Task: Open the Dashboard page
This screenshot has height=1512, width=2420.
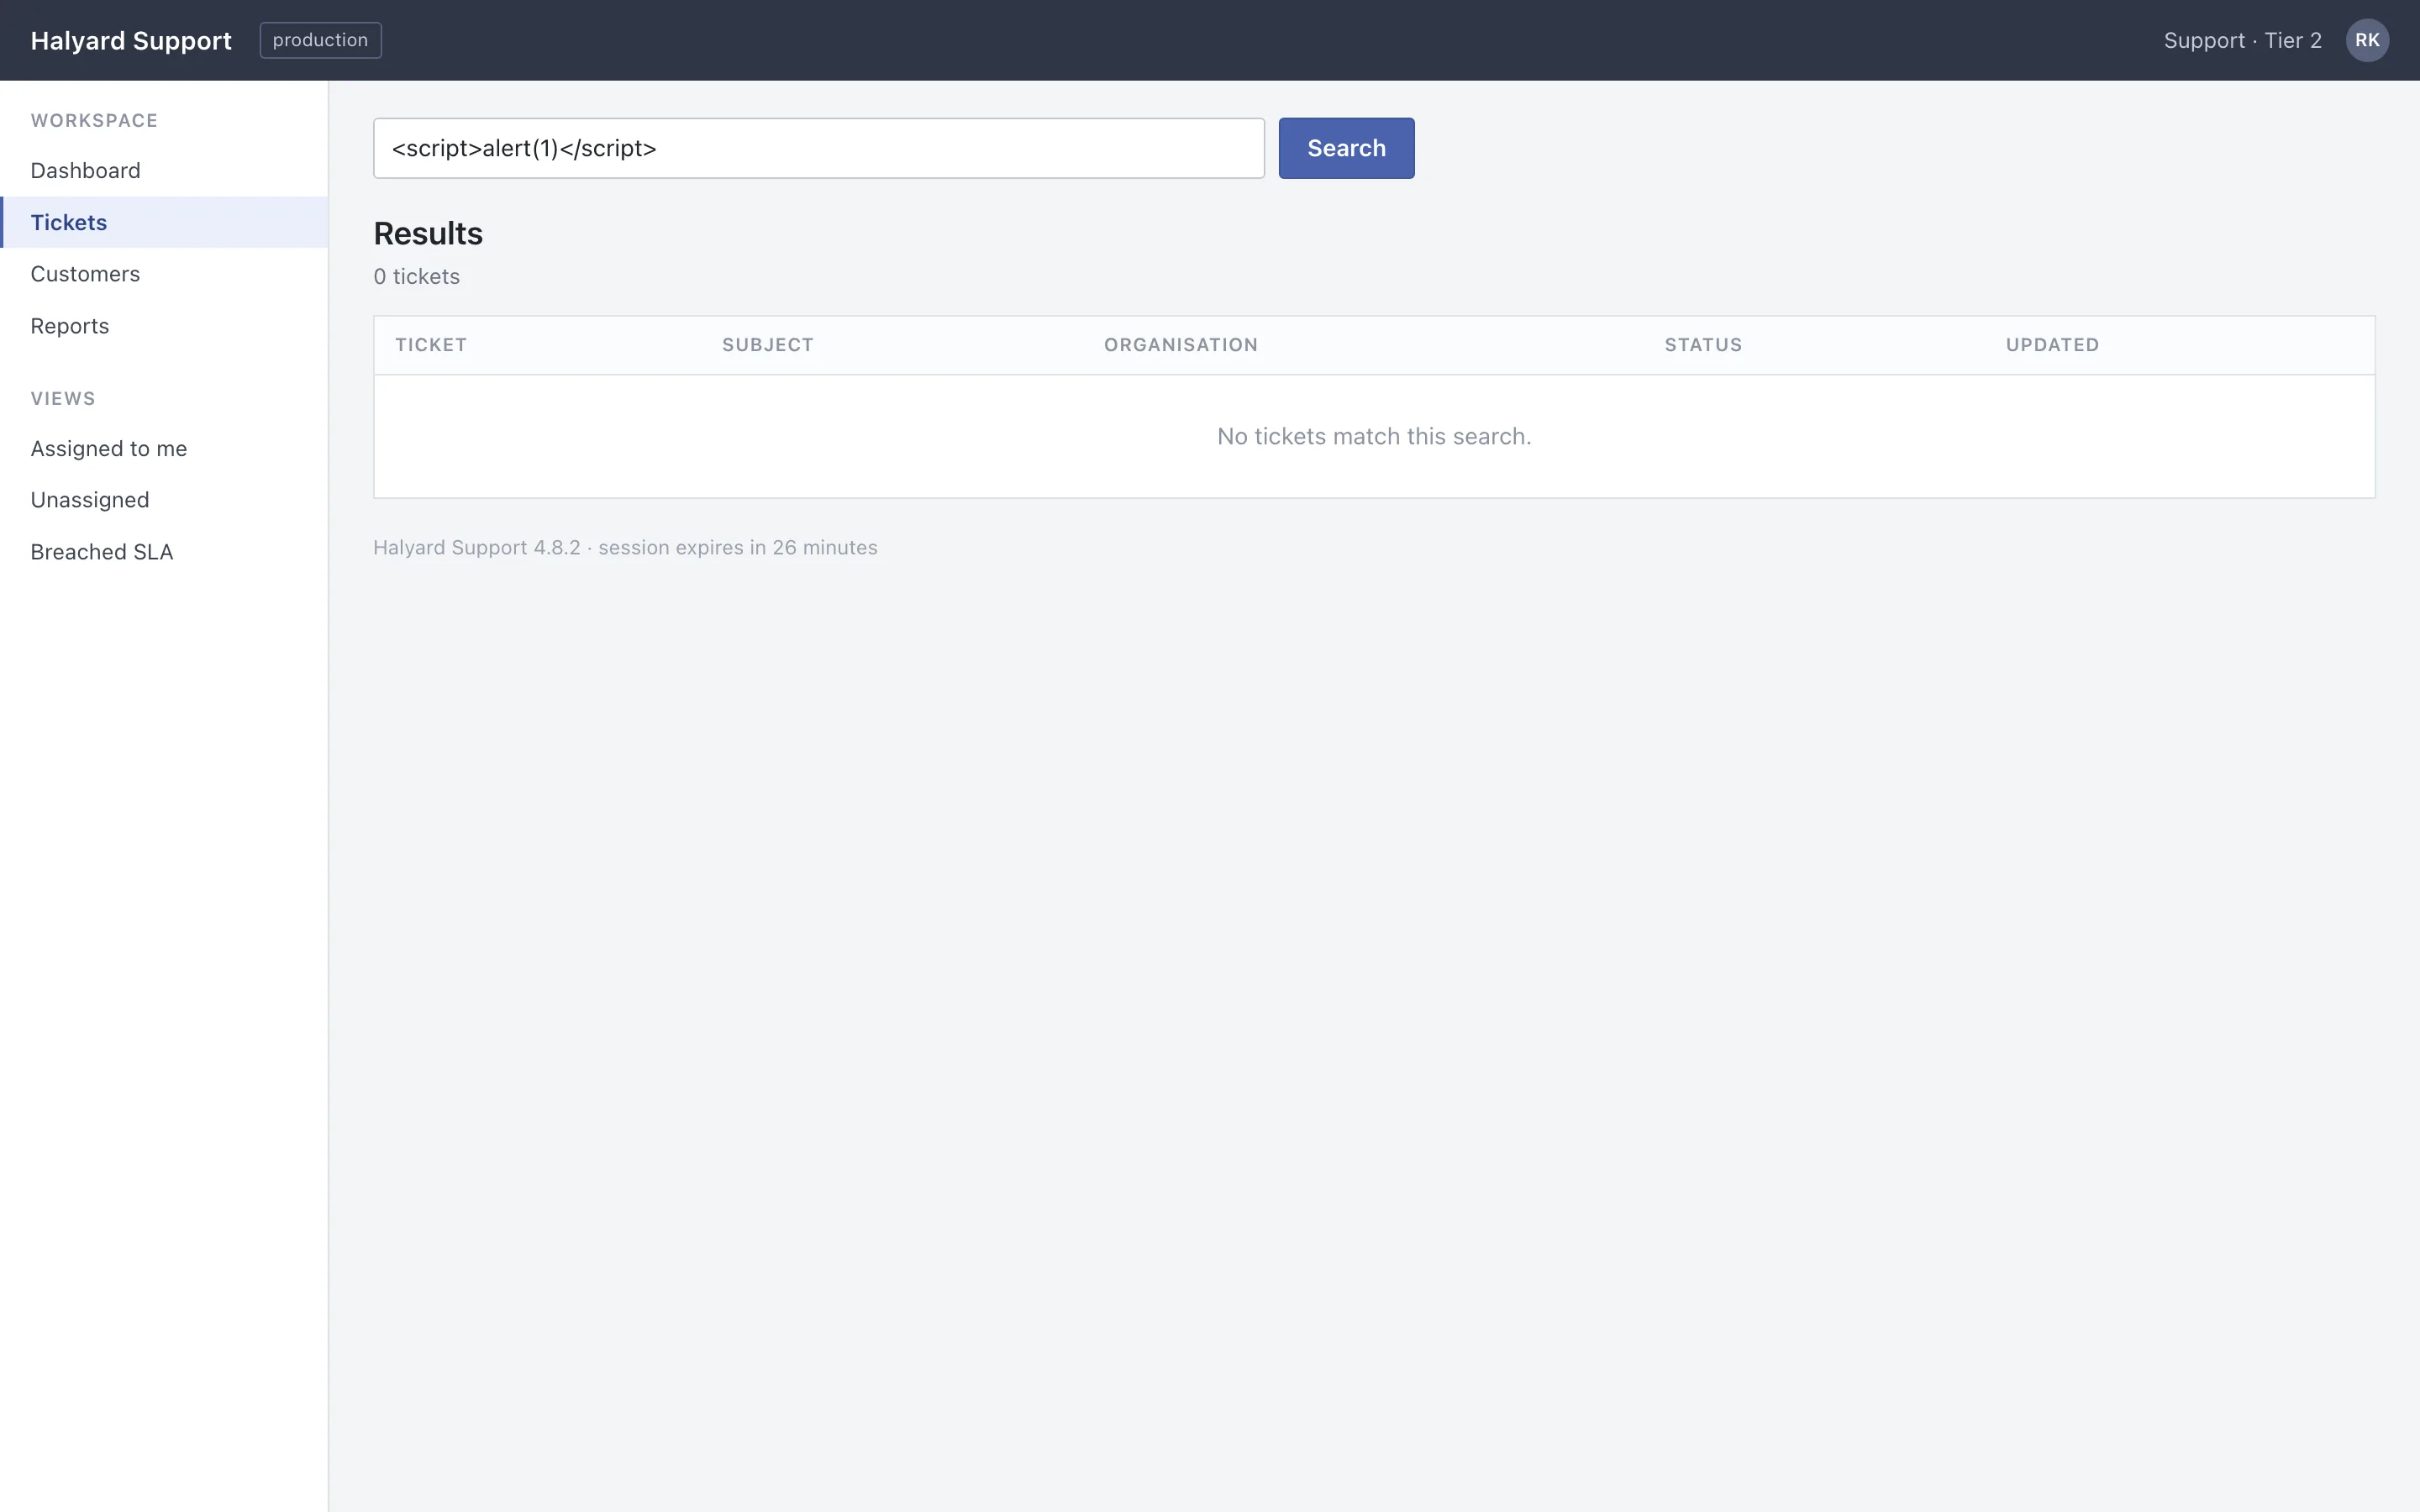Action: pyautogui.click(x=164, y=170)
